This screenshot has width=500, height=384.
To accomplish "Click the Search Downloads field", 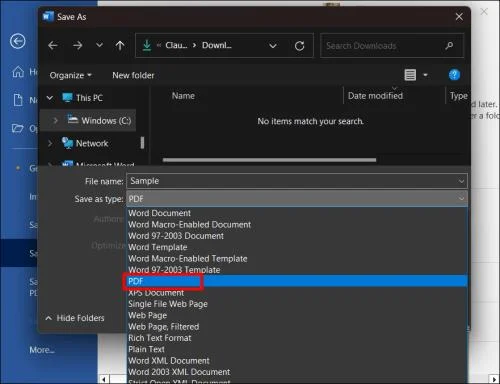I will point(392,46).
